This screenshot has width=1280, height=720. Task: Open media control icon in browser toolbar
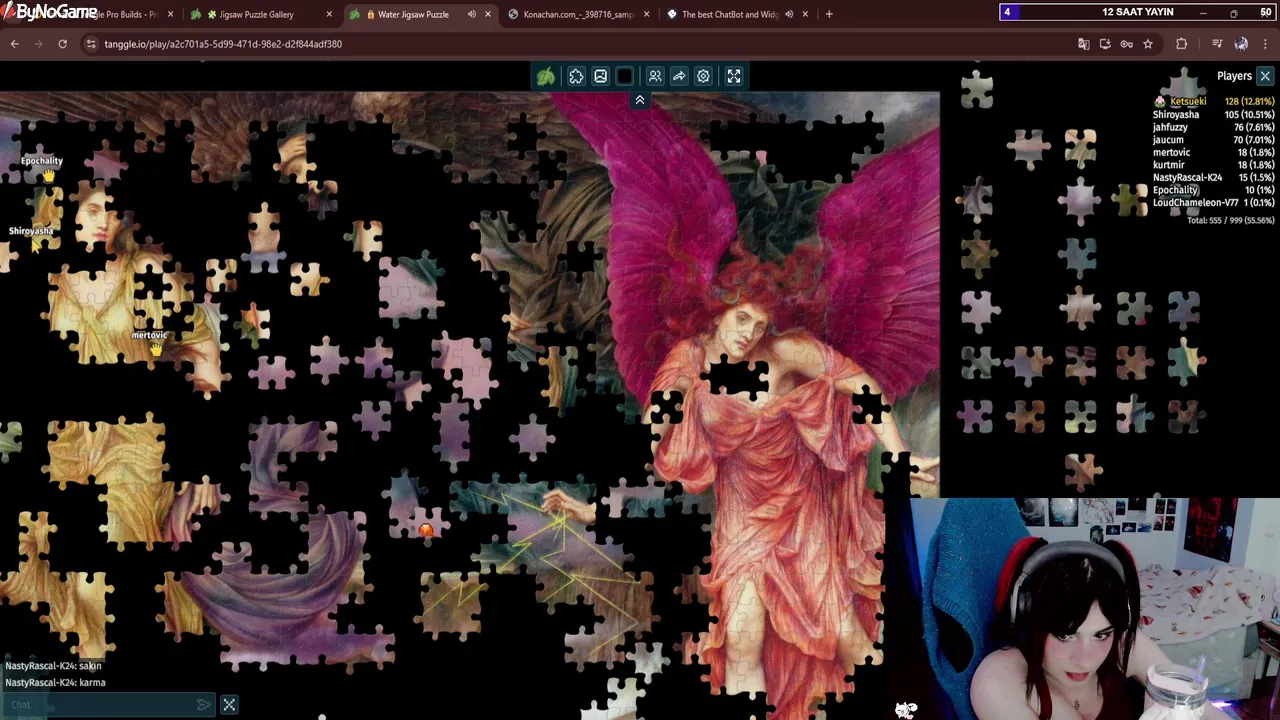[1217, 44]
